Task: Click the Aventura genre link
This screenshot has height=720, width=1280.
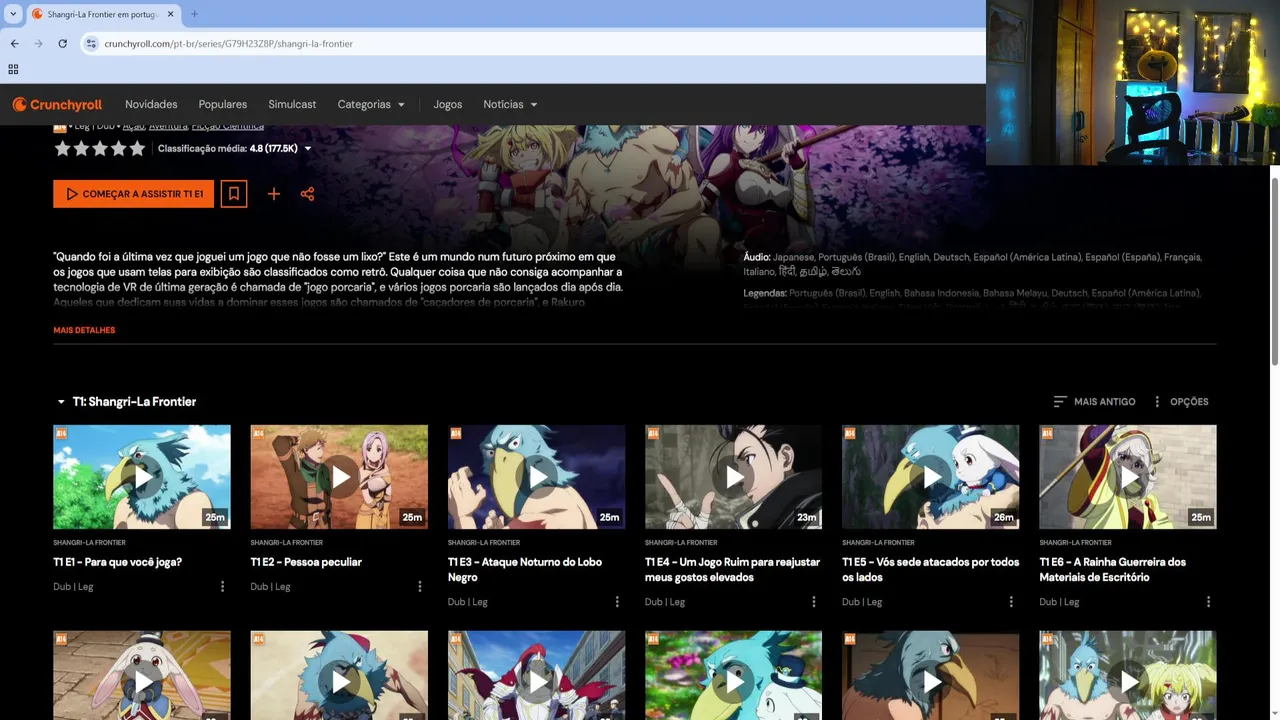Action: coord(168,127)
